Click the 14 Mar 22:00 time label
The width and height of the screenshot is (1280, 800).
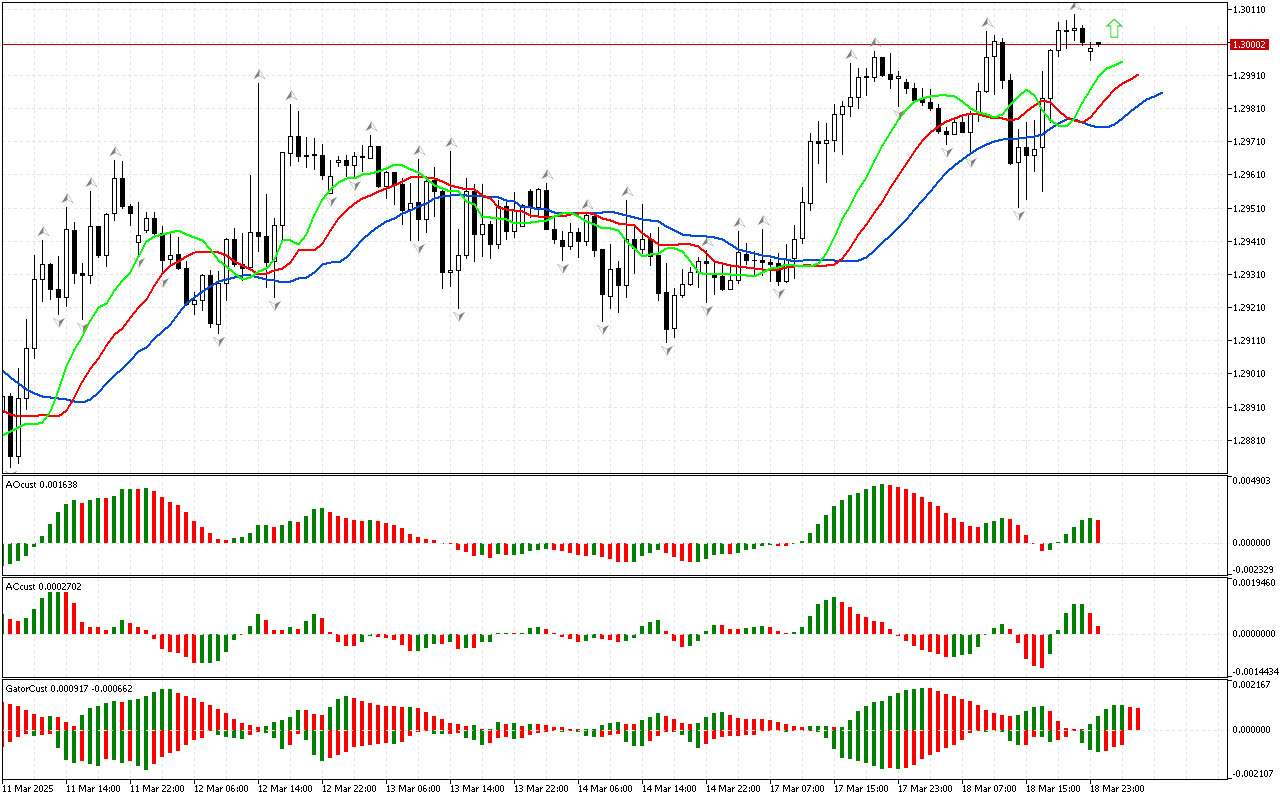point(733,788)
